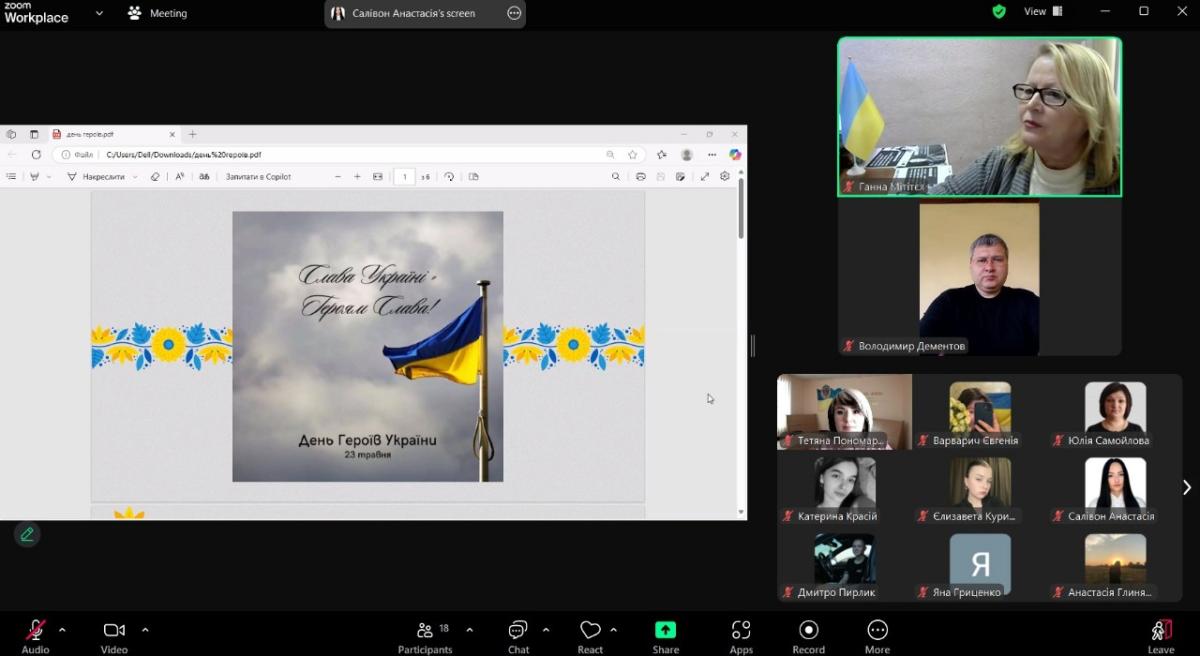Expand the Participants options arrow
The image size is (1200, 656).
[x=470, y=630]
